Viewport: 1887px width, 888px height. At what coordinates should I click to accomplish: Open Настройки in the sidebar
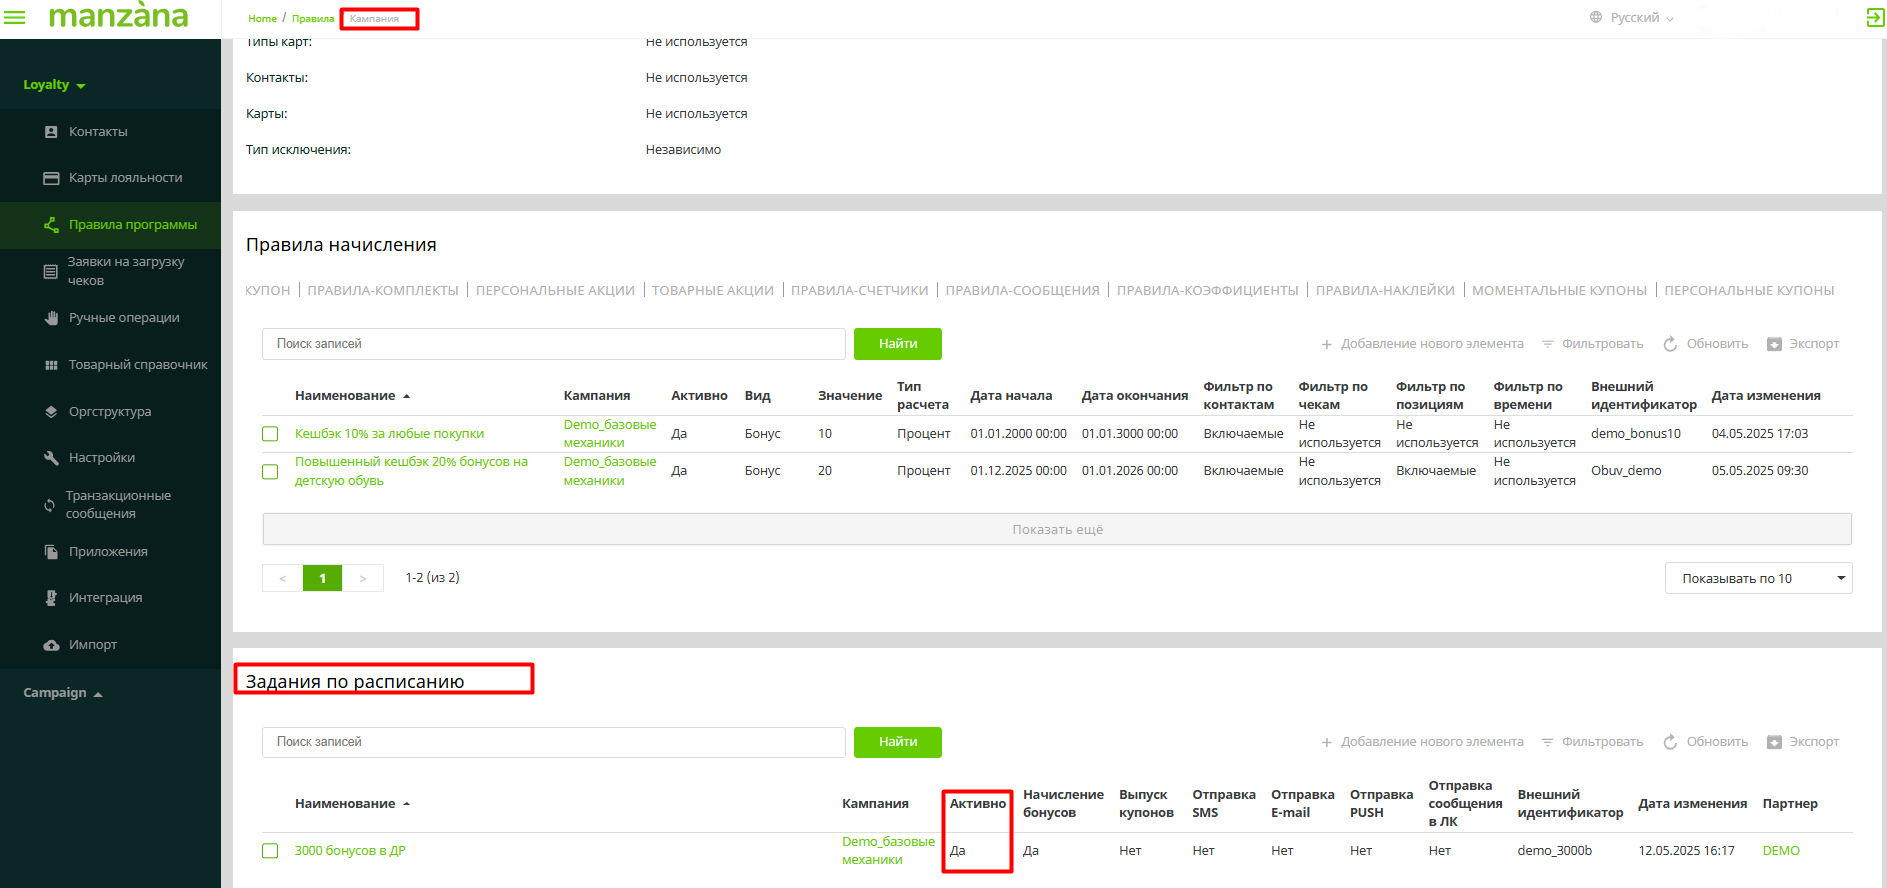[101, 458]
